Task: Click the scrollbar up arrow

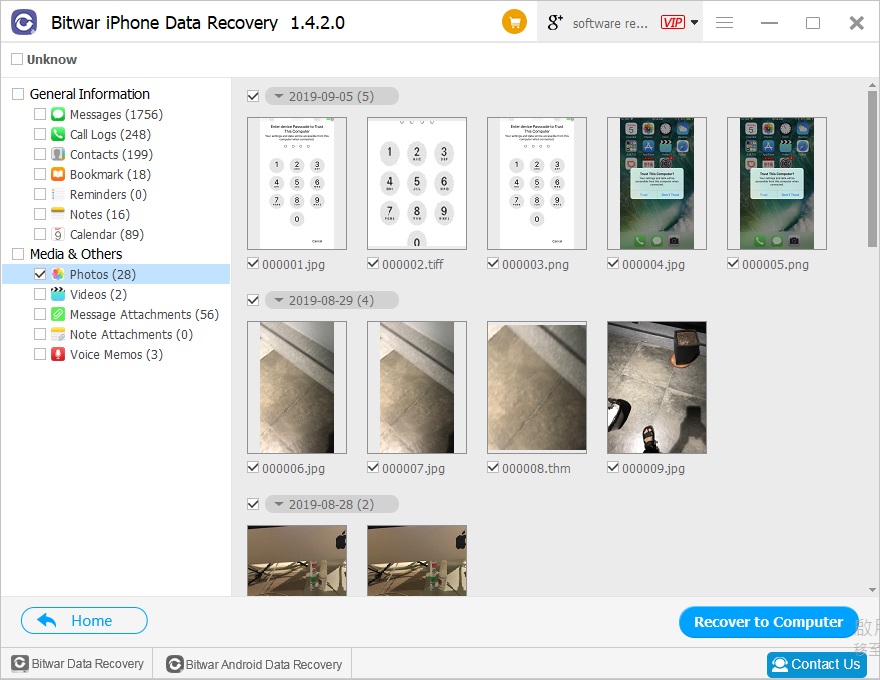Action: coord(872,85)
